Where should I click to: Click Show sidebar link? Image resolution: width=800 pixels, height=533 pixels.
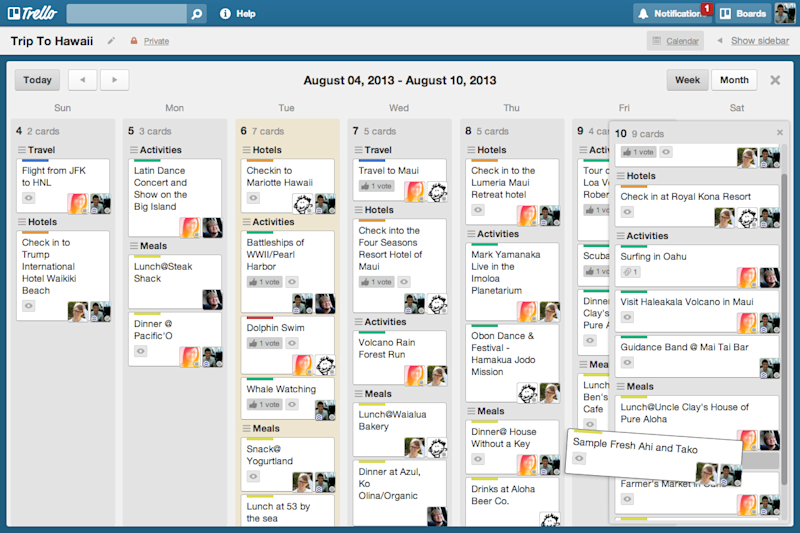tap(760, 41)
